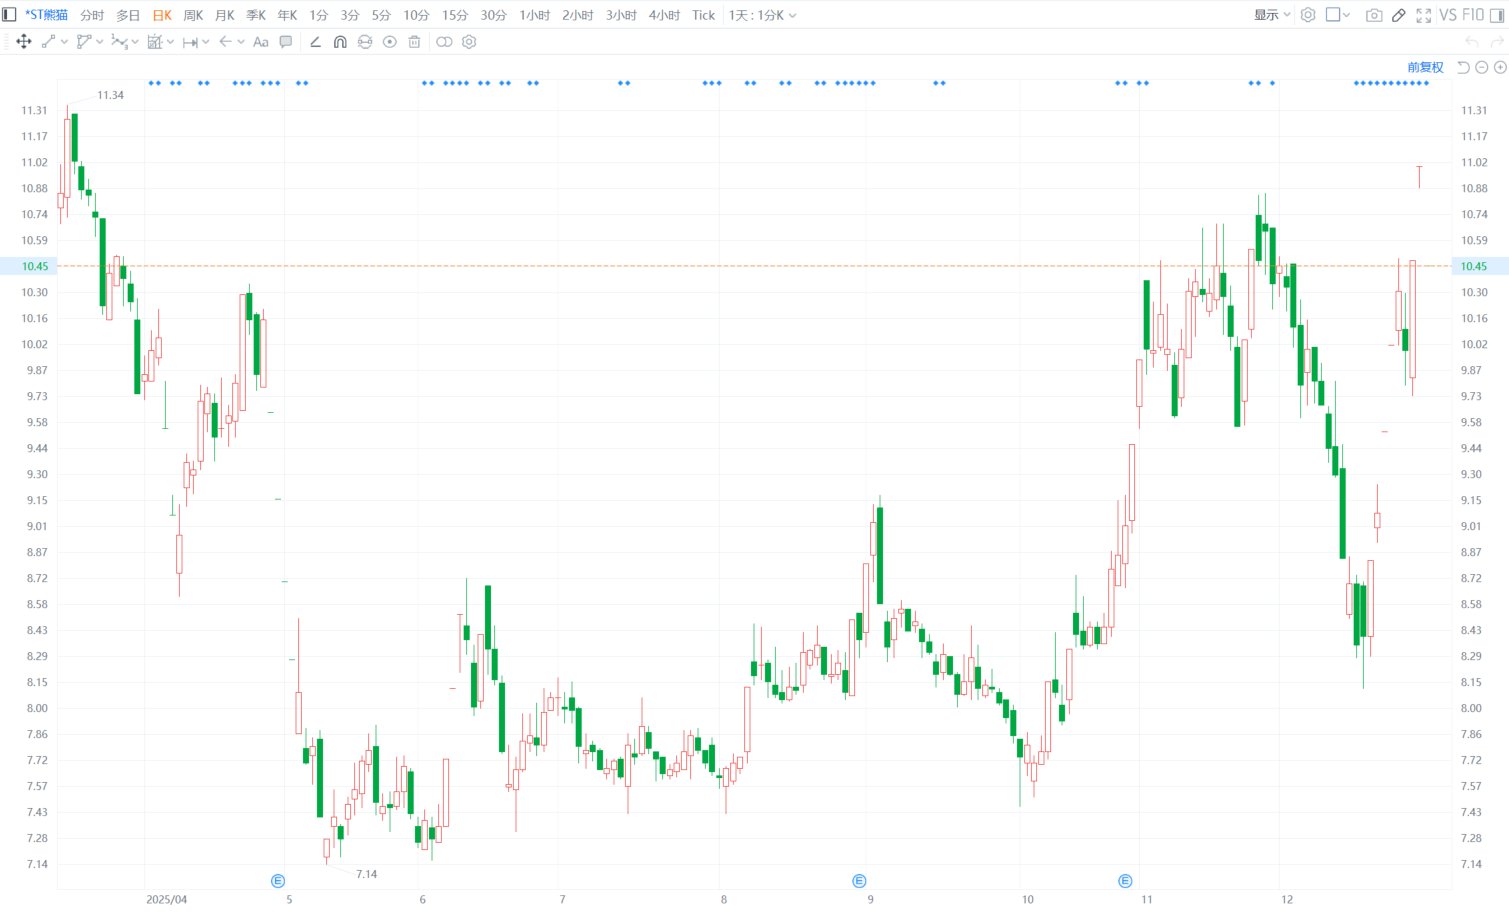The height and width of the screenshot is (912, 1509).
Task: Click the redo arrow in drawing toolbar
Action: tap(1497, 42)
